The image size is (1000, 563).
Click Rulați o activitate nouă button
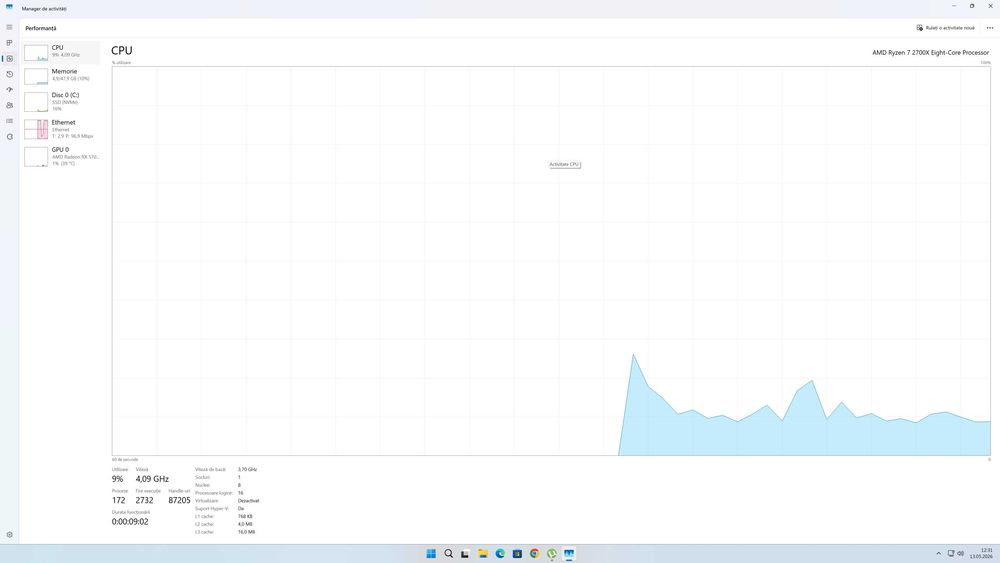click(946, 28)
